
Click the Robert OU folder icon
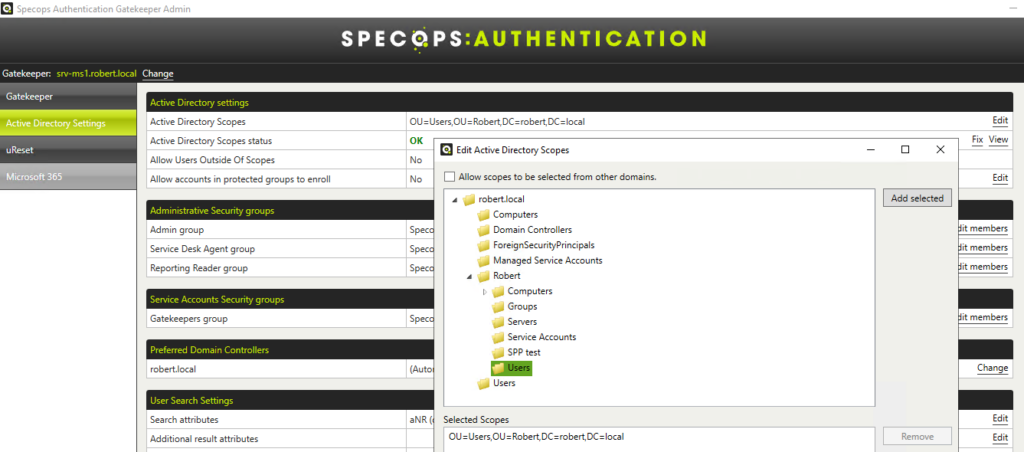[x=483, y=276]
